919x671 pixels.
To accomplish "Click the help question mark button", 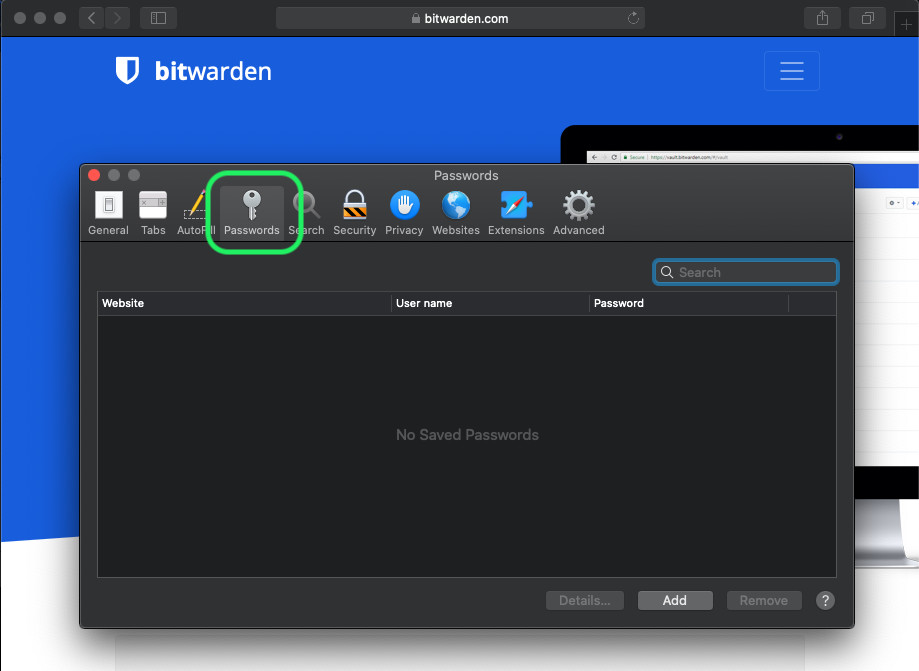I will 825,600.
